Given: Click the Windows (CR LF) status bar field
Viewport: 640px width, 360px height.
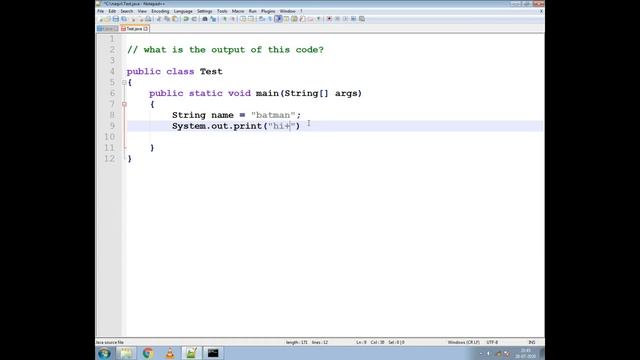Looking at the screenshot, I should 464,342.
